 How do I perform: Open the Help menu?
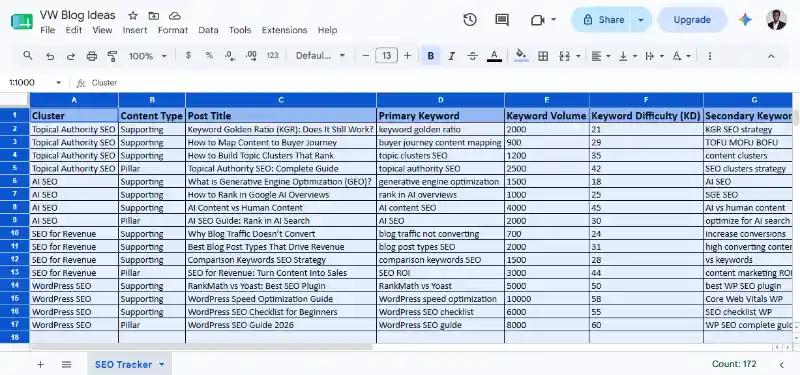pos(327,30)
